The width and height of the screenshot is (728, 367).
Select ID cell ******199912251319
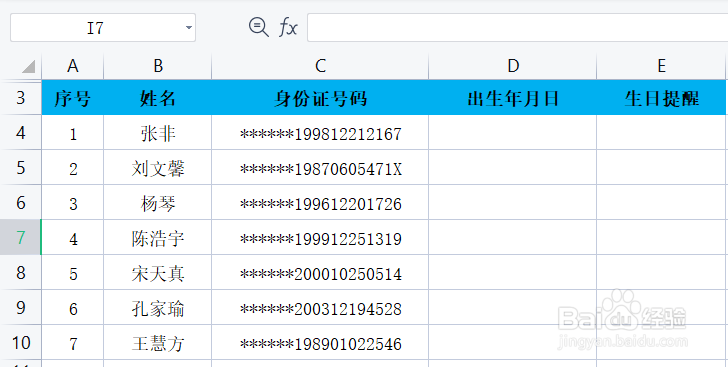click(320, 237)
